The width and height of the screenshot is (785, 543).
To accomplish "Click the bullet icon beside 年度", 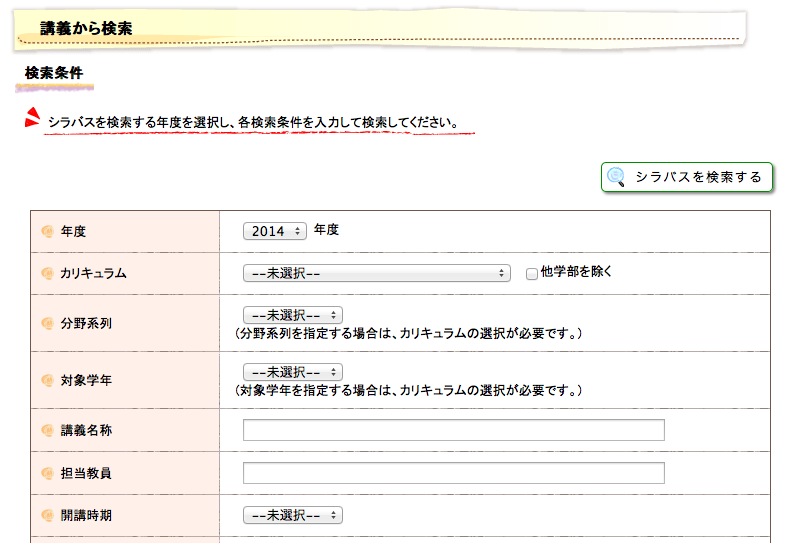I will coord(47,231).
